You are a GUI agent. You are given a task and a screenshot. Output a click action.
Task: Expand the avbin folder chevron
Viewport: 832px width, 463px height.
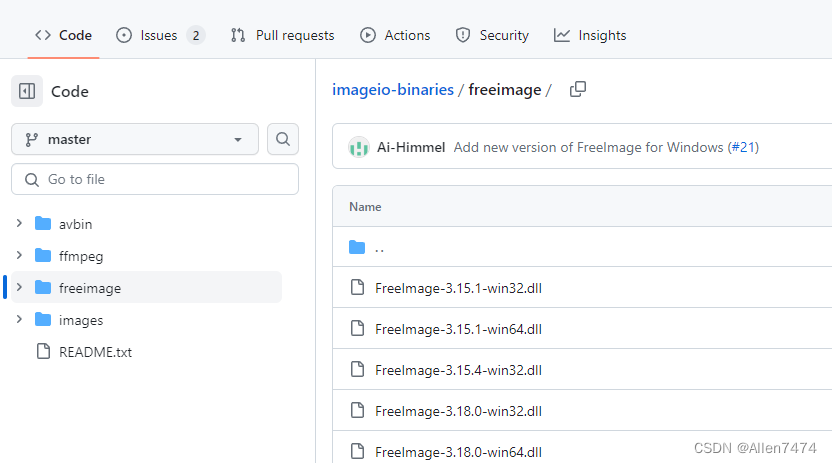(x=19, y=223)
